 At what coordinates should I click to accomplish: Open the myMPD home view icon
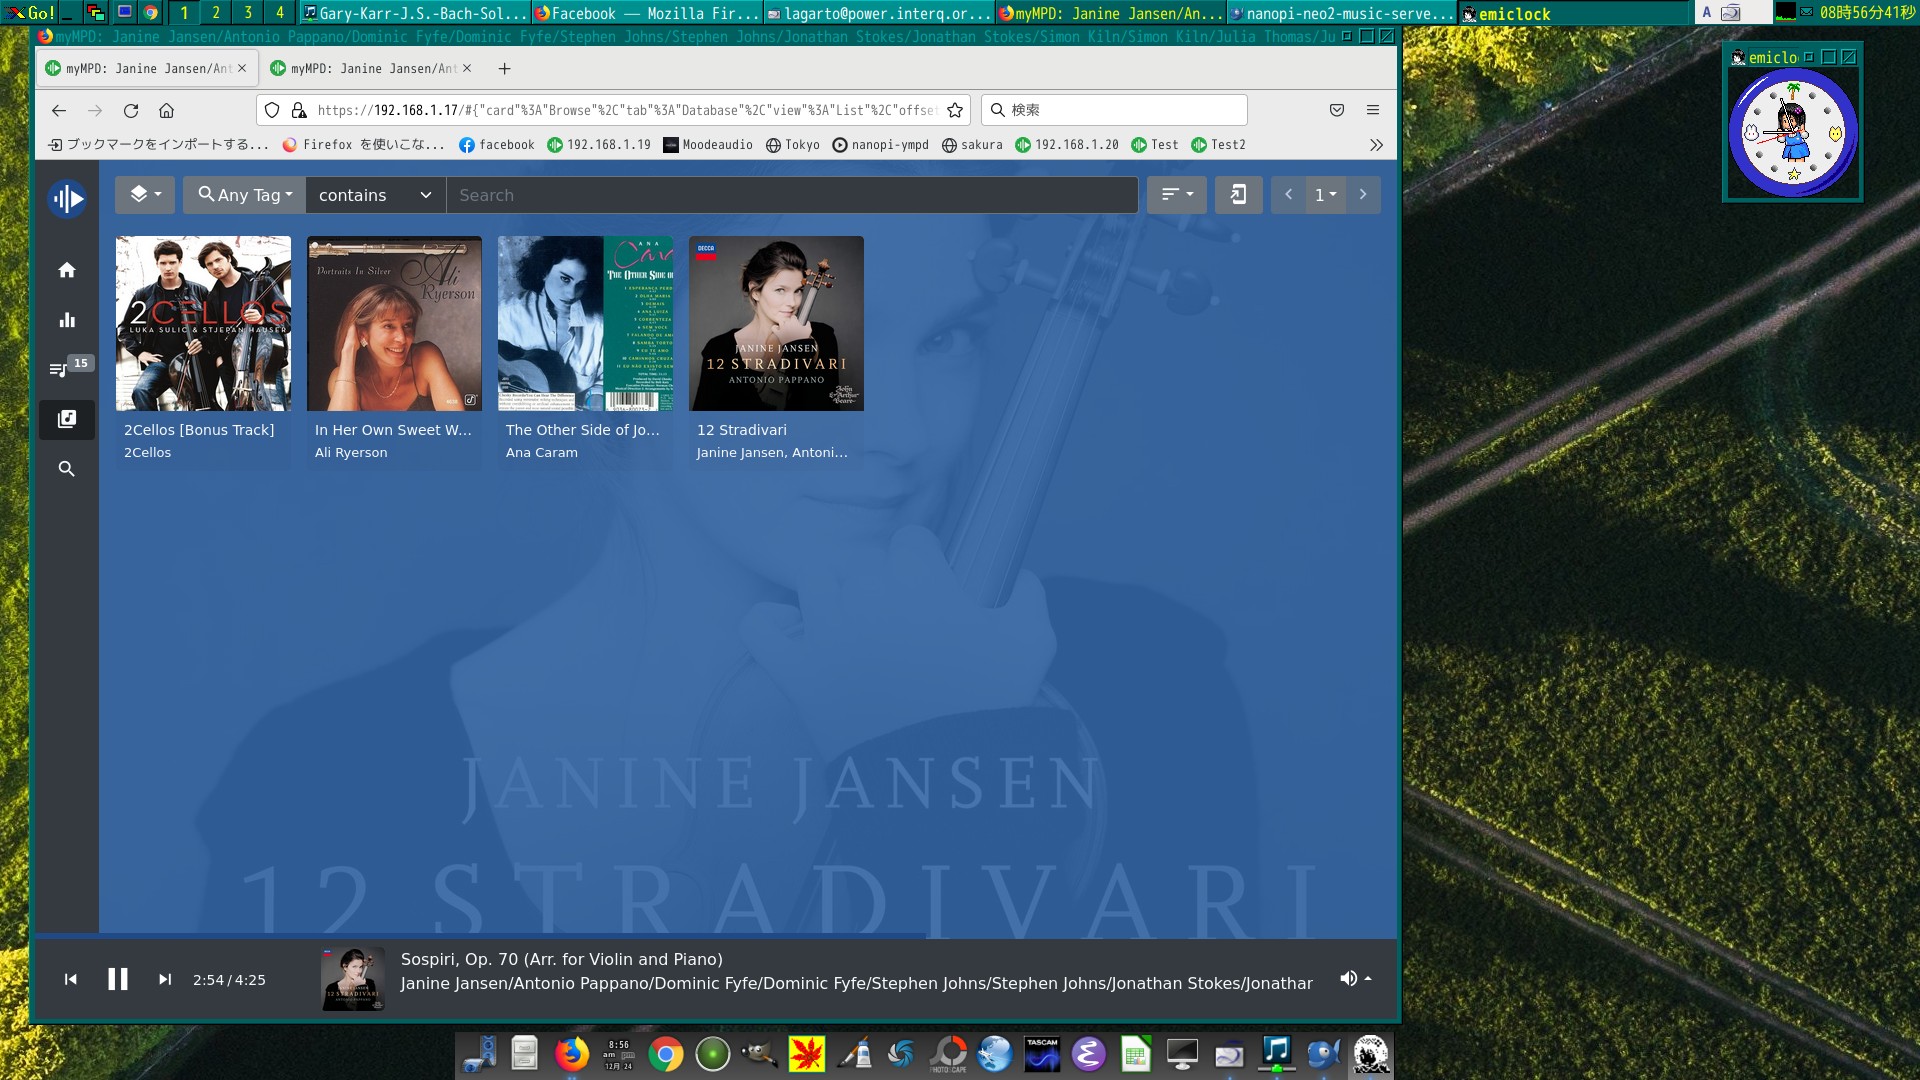67,270
